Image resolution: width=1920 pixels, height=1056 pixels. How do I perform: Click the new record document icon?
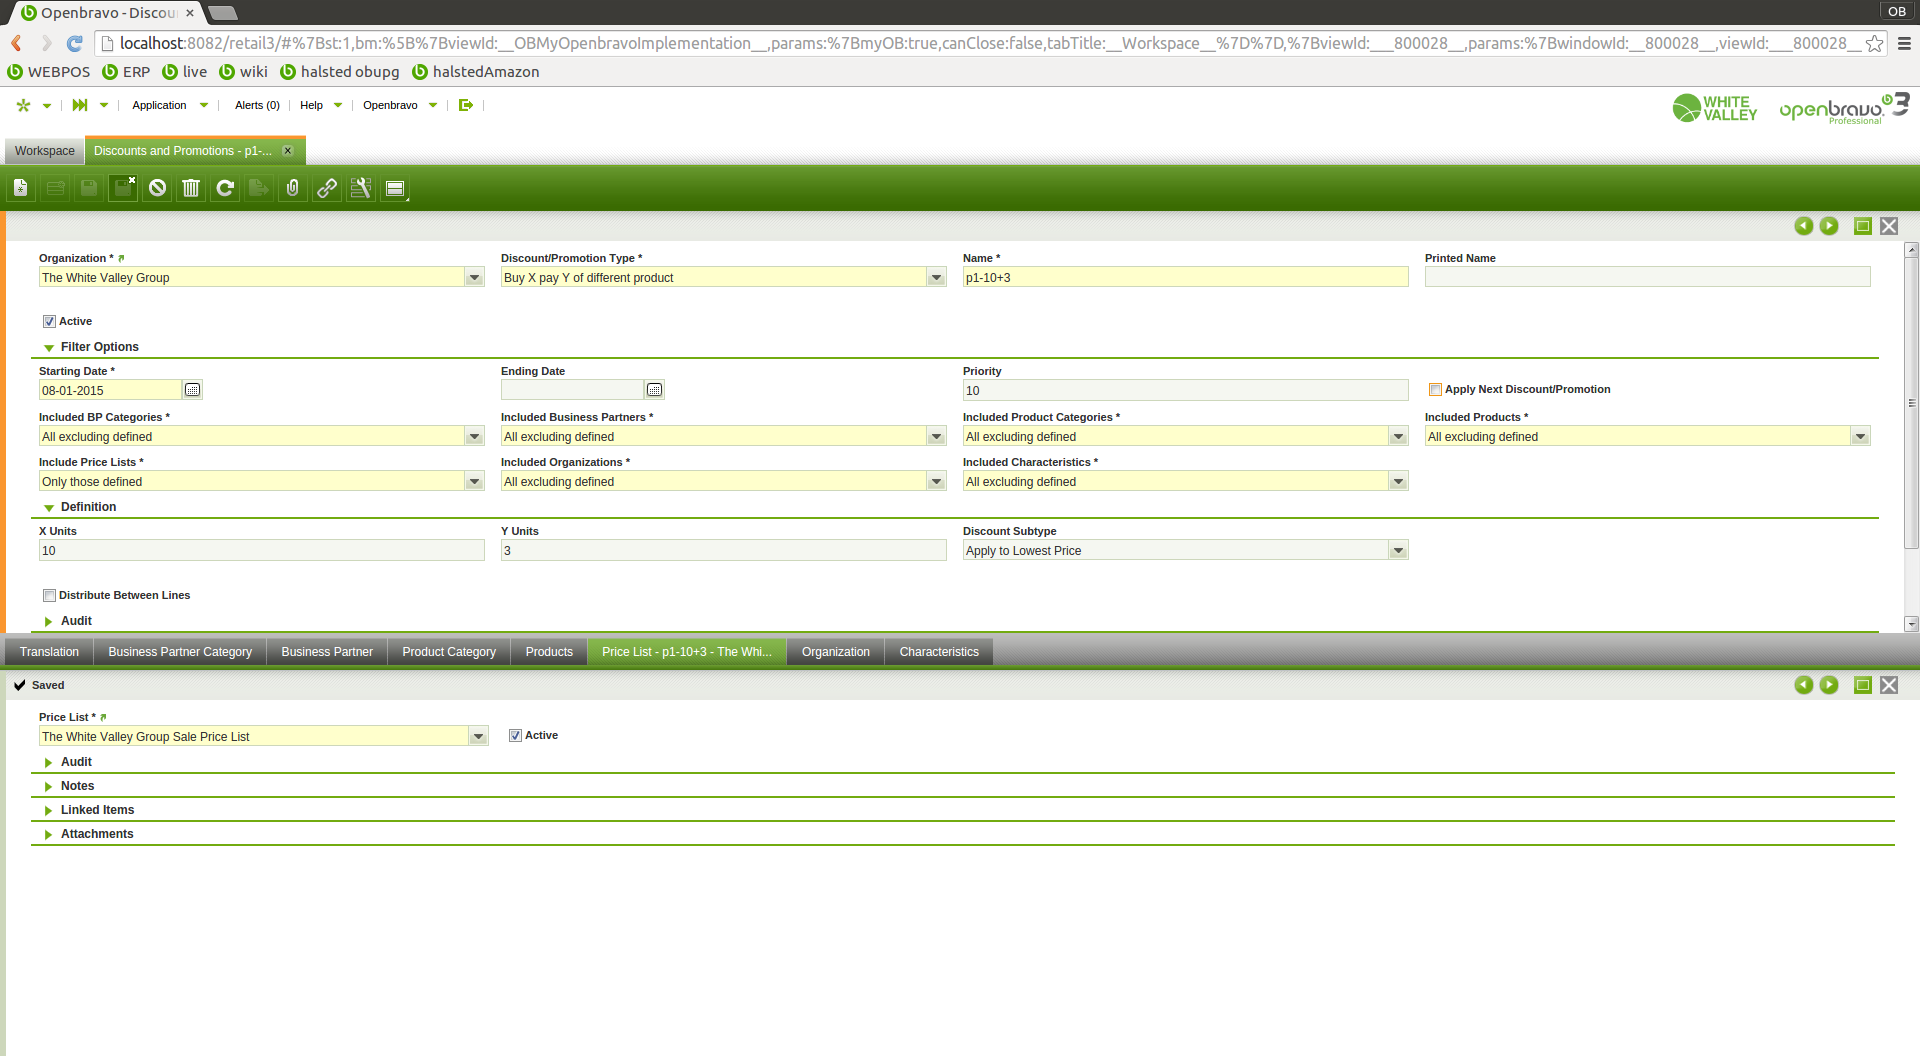tap(20, 188)
